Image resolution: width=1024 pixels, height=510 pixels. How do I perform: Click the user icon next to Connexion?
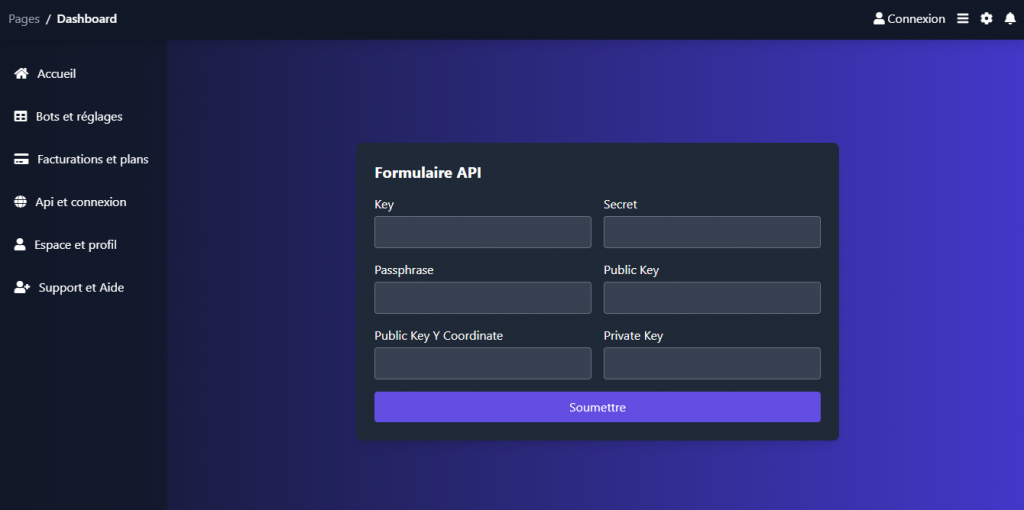879,19
